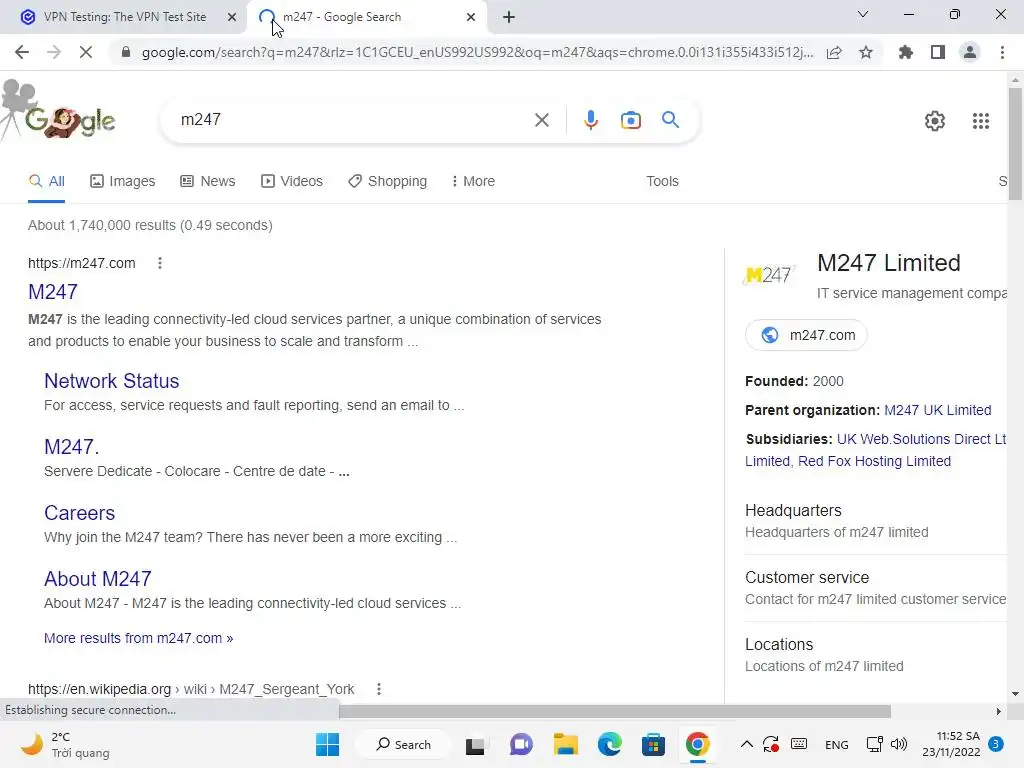The image size is (1024, 768).
Task: Open a new browser tab
Action: click(509, 17)
